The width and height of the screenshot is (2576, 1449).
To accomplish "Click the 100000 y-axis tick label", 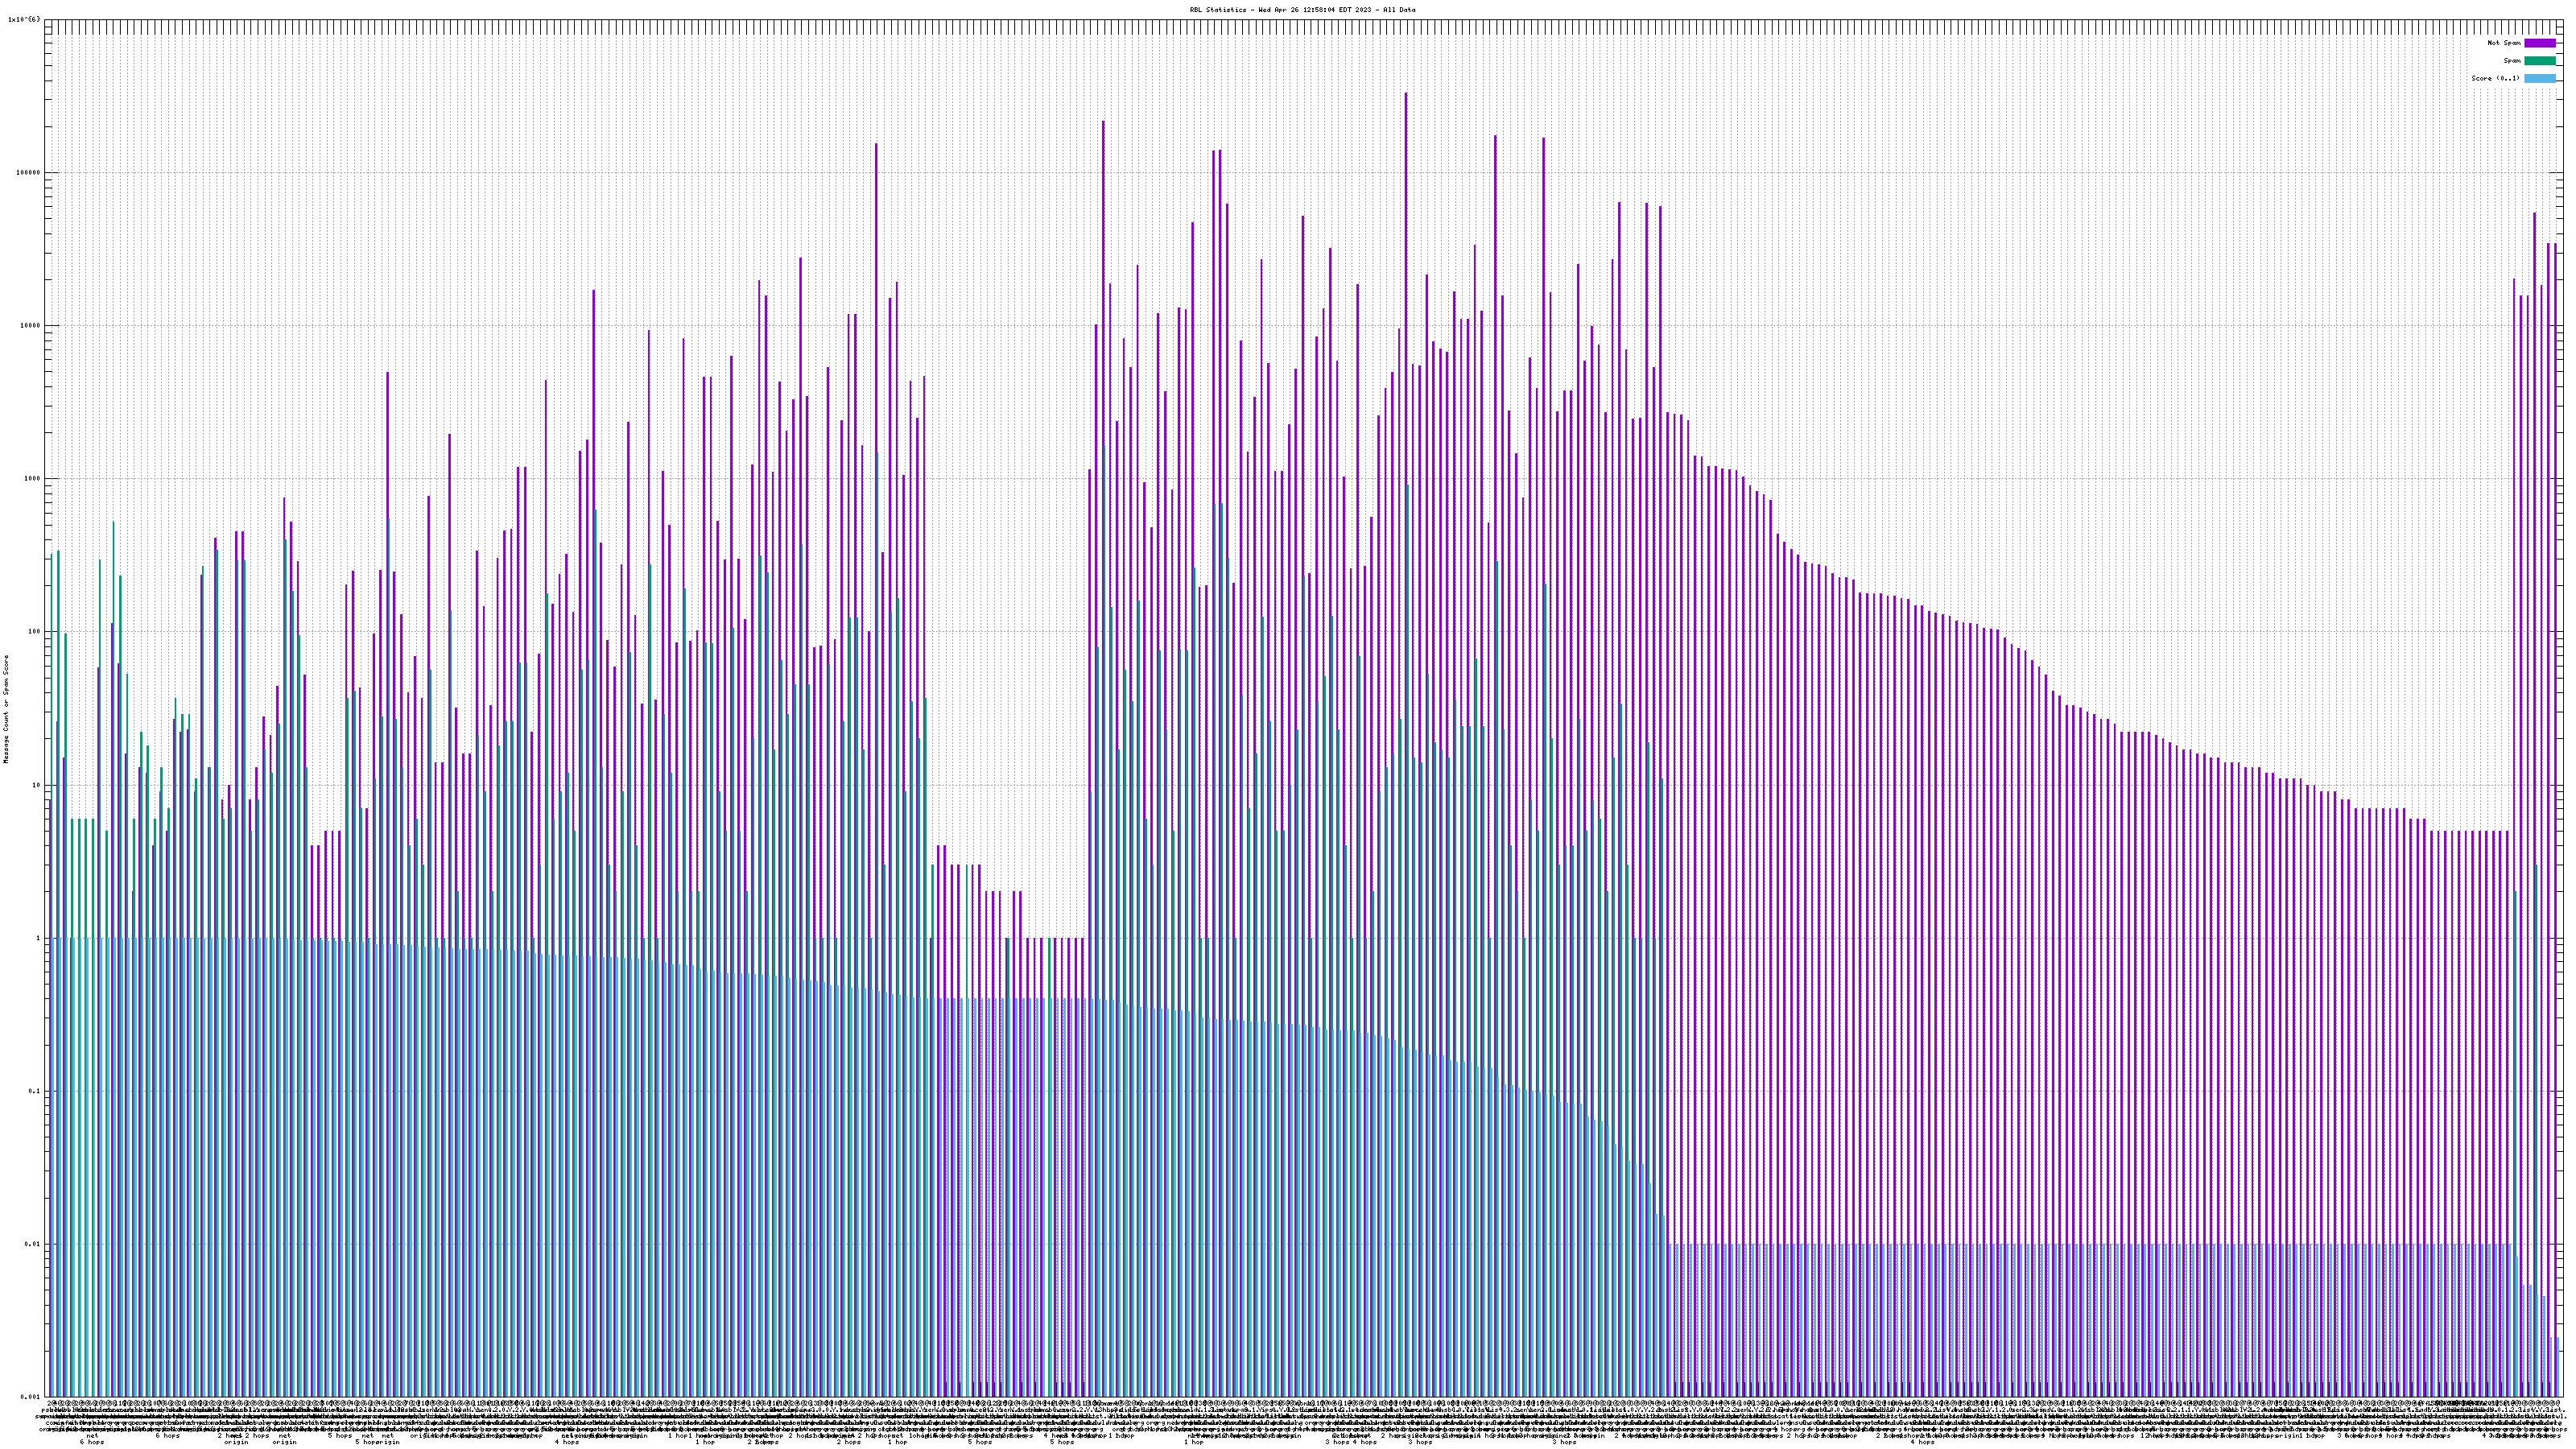I will [28, 172].
